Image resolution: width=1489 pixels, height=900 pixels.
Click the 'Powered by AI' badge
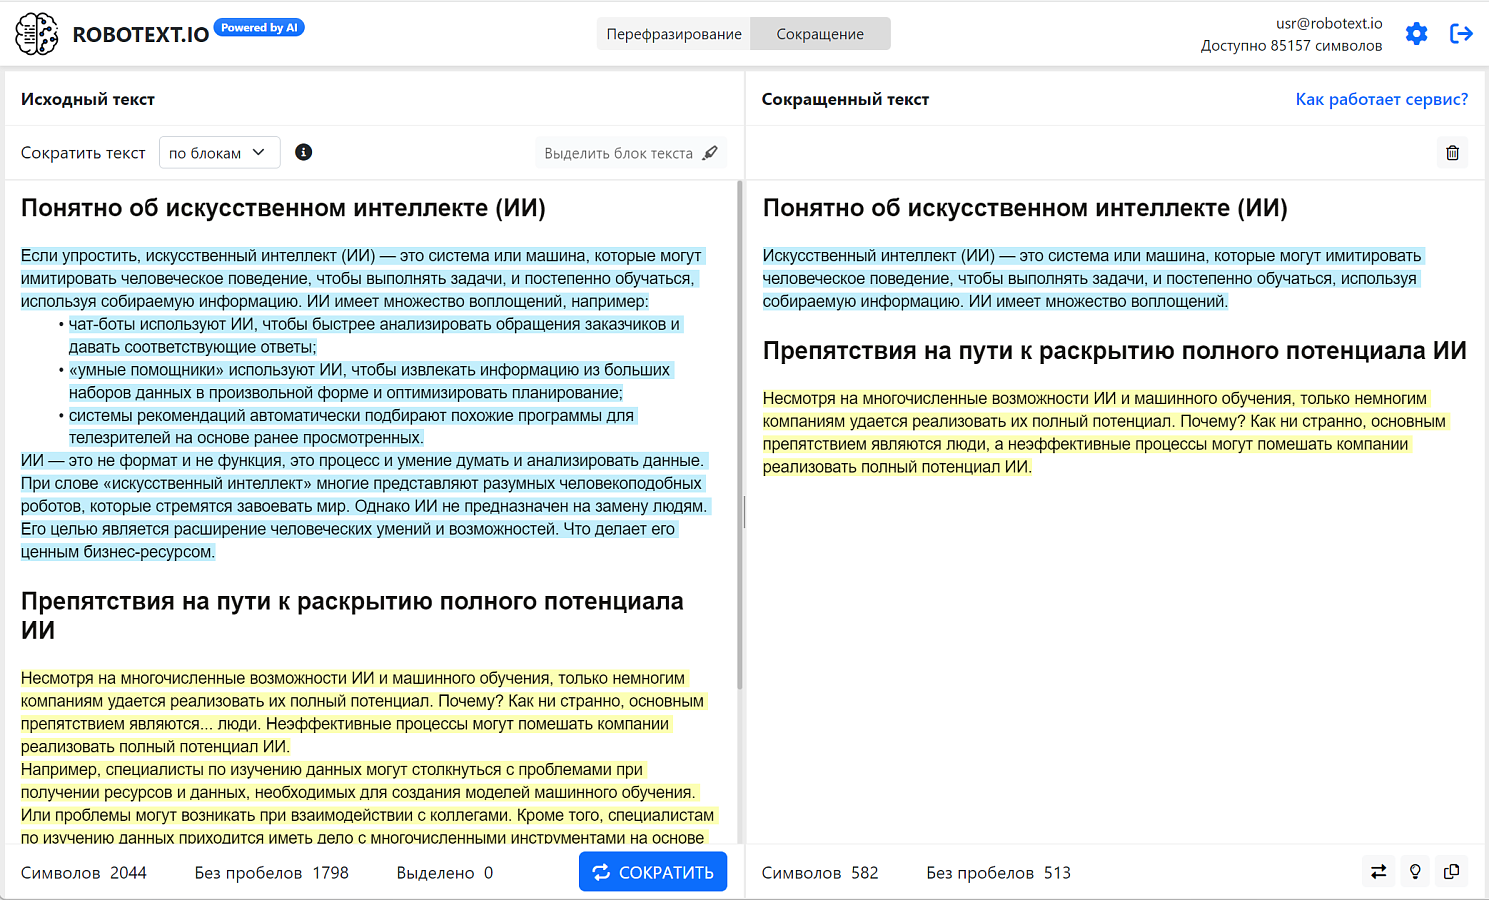point(259,28)
